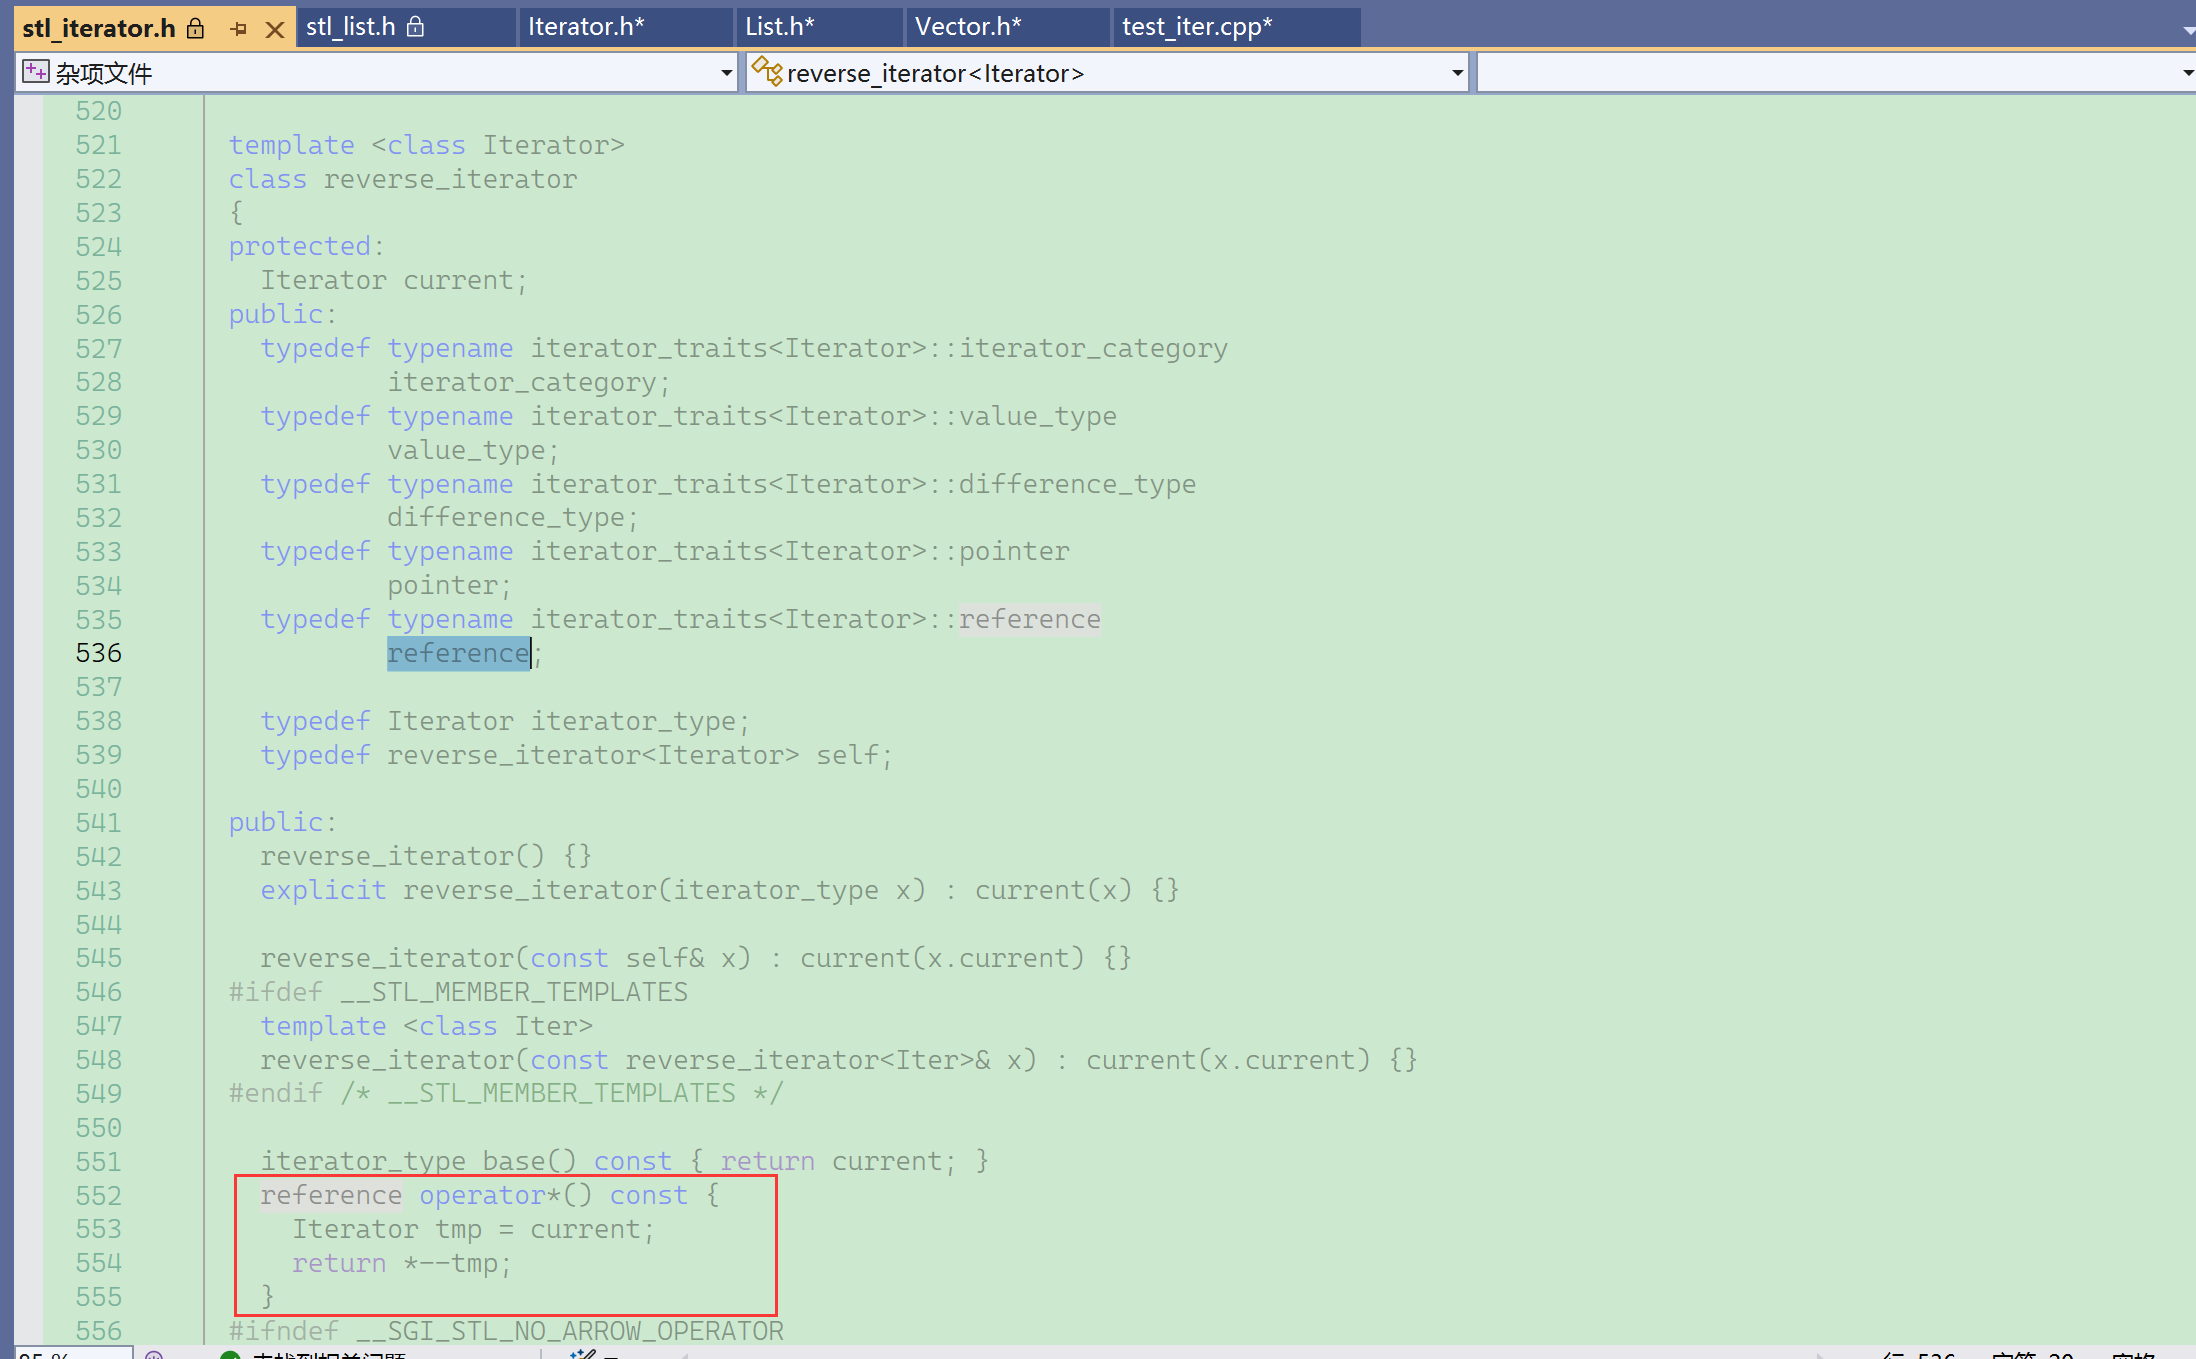Expand the 杂项文件 project scope dropdown
The height and width of the screenshot is (1359, 2196).
[x=727, y=73]
